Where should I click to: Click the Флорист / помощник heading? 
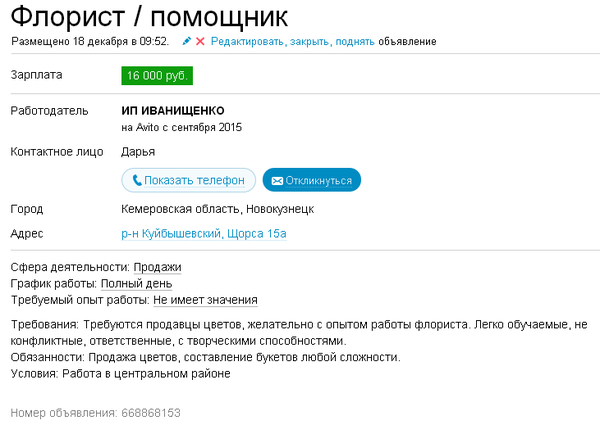point(149,17)
